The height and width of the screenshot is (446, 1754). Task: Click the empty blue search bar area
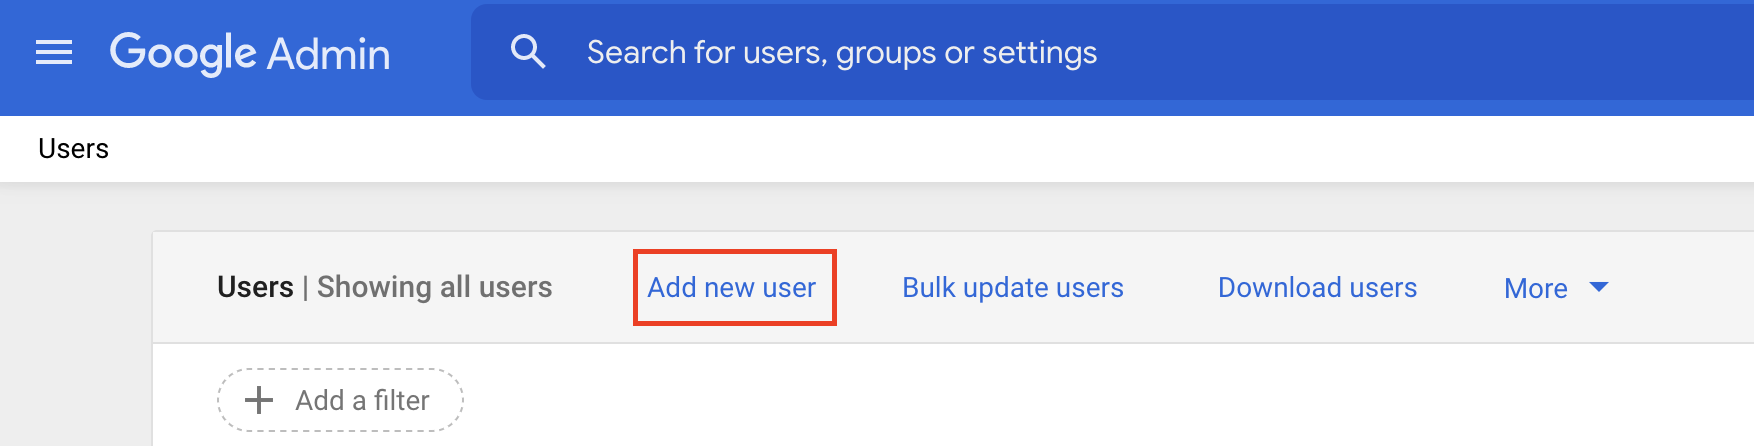click(1400, 52)
